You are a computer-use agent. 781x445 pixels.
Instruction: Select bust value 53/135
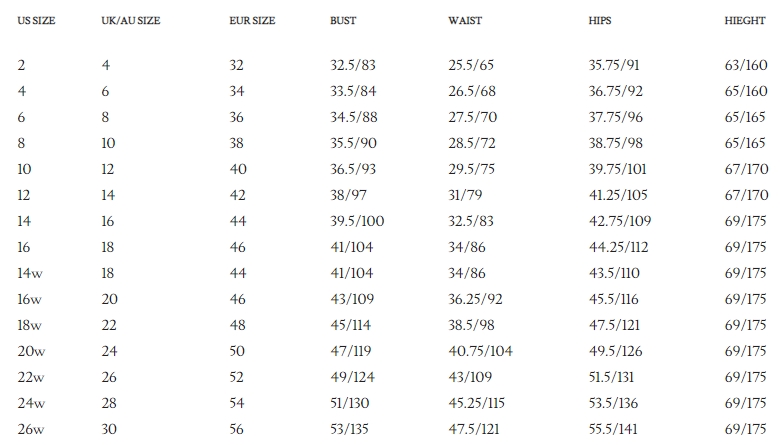tap(351, 429)
